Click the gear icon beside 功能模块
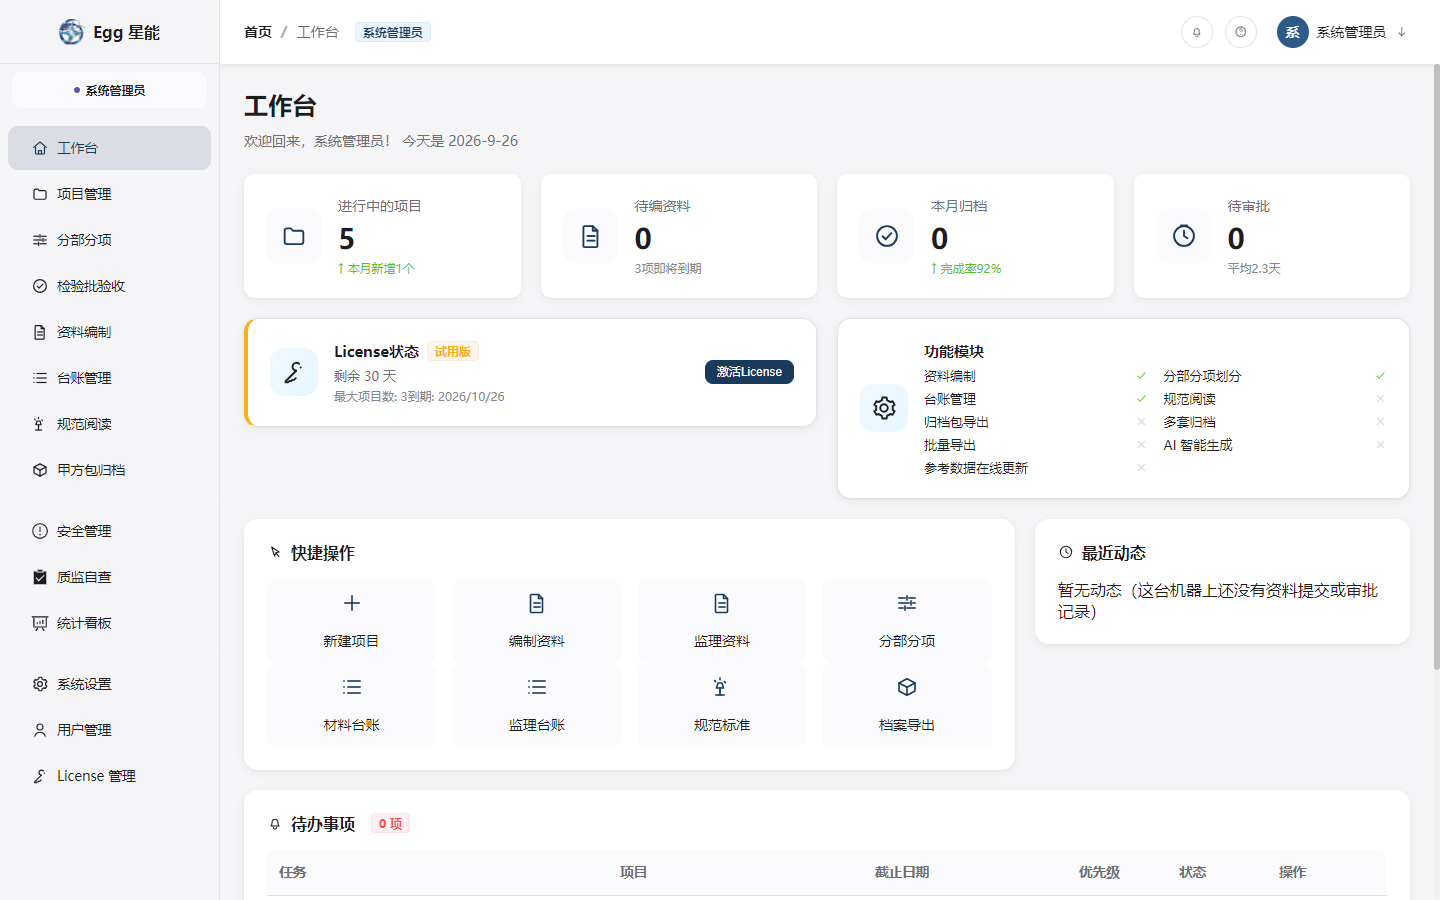1440x900 pixels. click(x=884, y=408)
